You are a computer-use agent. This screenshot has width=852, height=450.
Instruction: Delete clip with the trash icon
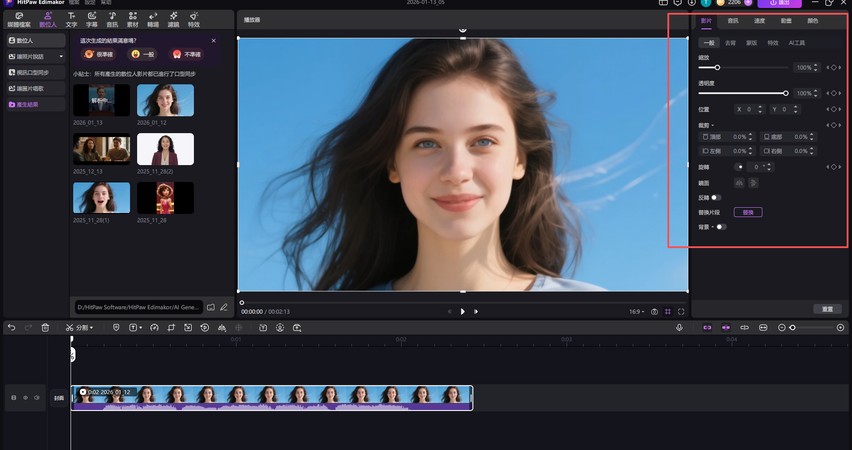coord(45,327)
